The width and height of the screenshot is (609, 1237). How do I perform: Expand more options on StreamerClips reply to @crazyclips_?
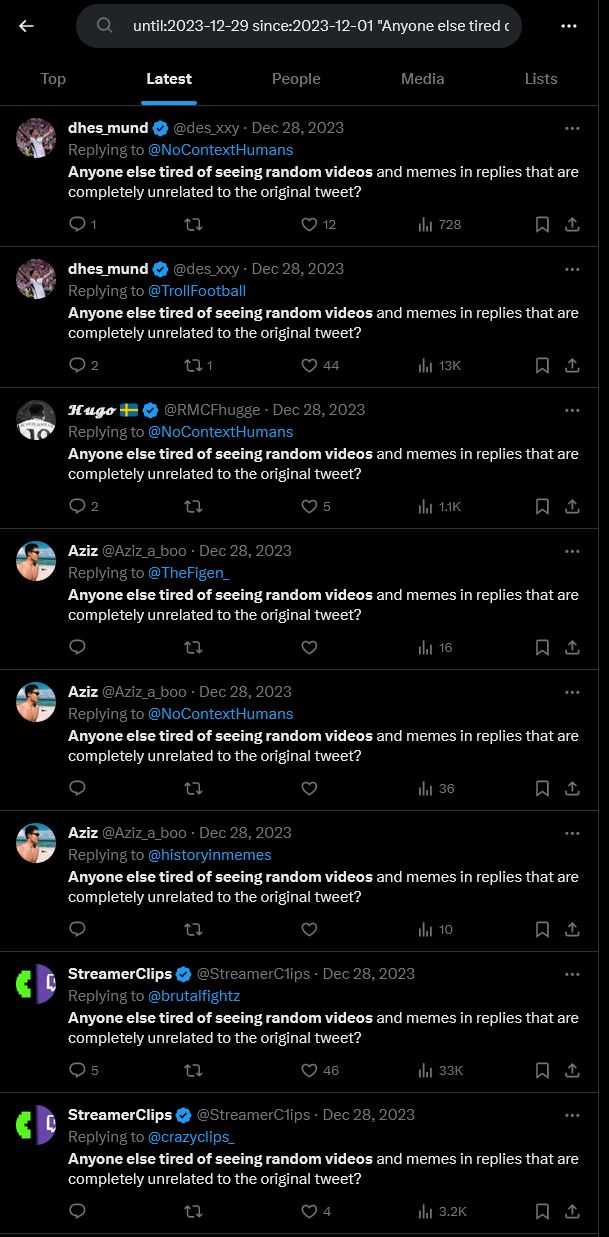[x=572, y=1115]
